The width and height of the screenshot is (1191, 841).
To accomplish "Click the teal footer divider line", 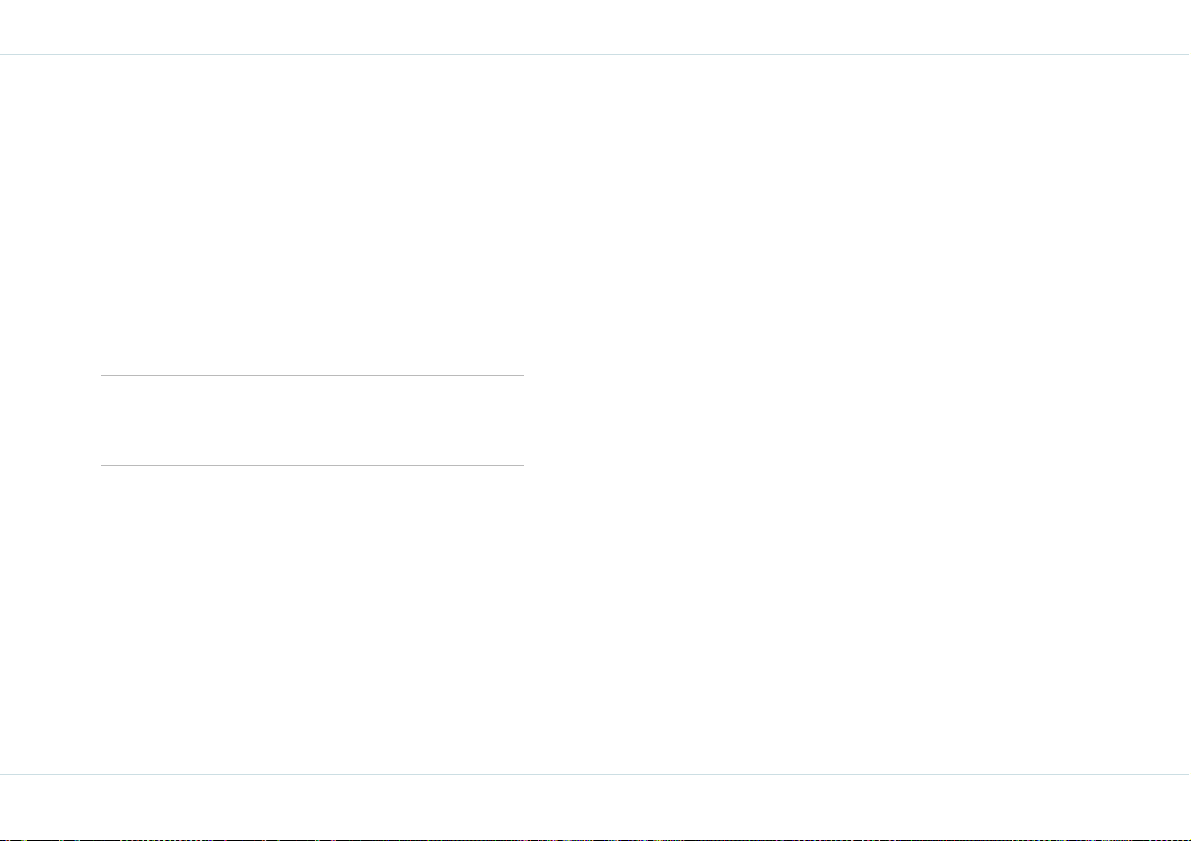I will [596, 774].
